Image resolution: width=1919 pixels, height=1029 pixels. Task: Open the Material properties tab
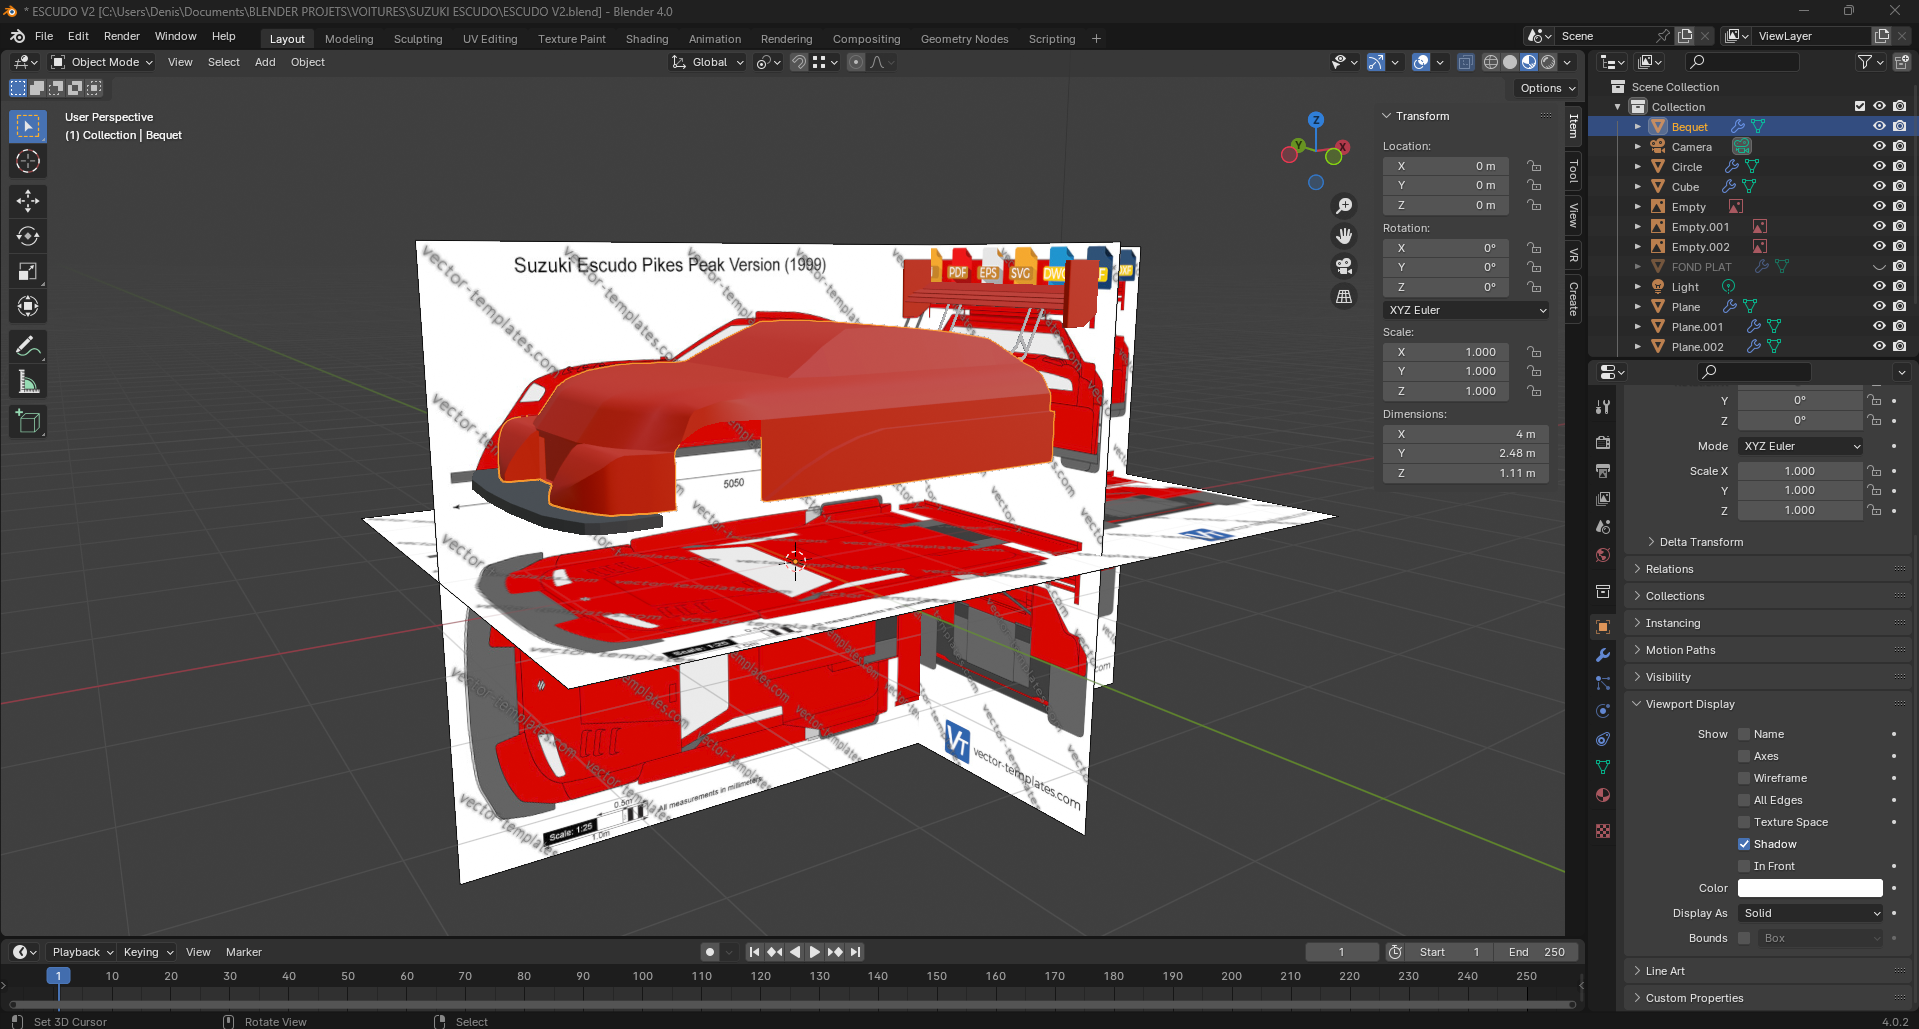(x=1603, y=795)
